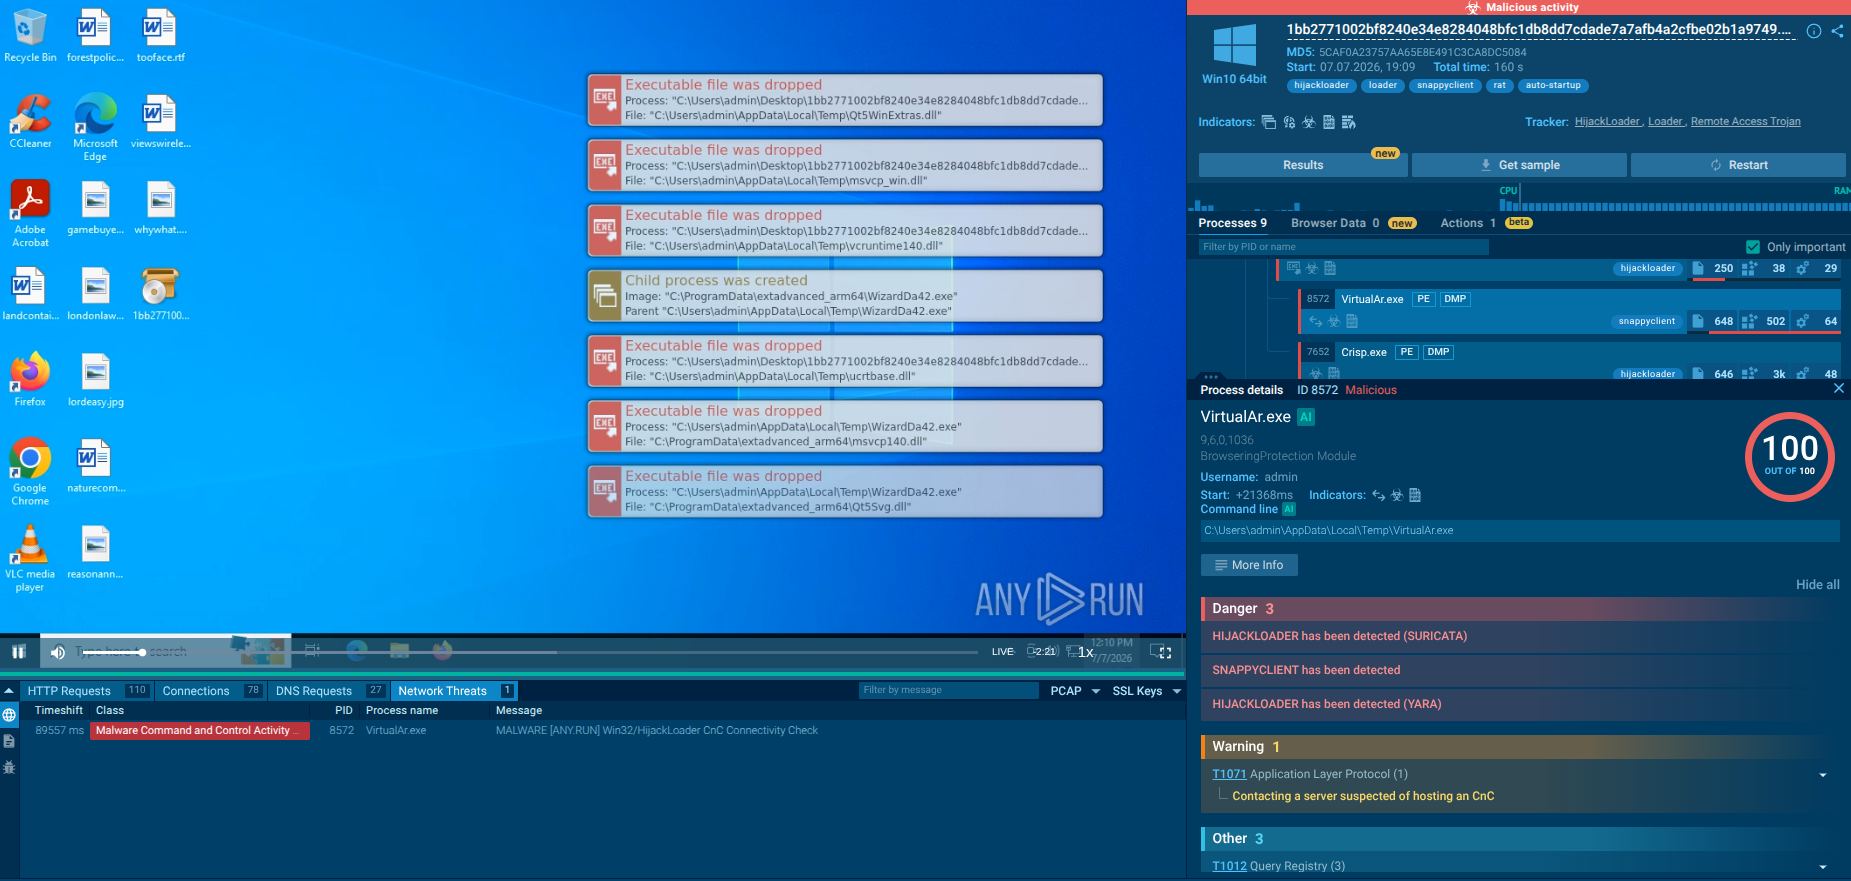
Task: Open the PCAP download dropdown
Action: click(1074, 691)
